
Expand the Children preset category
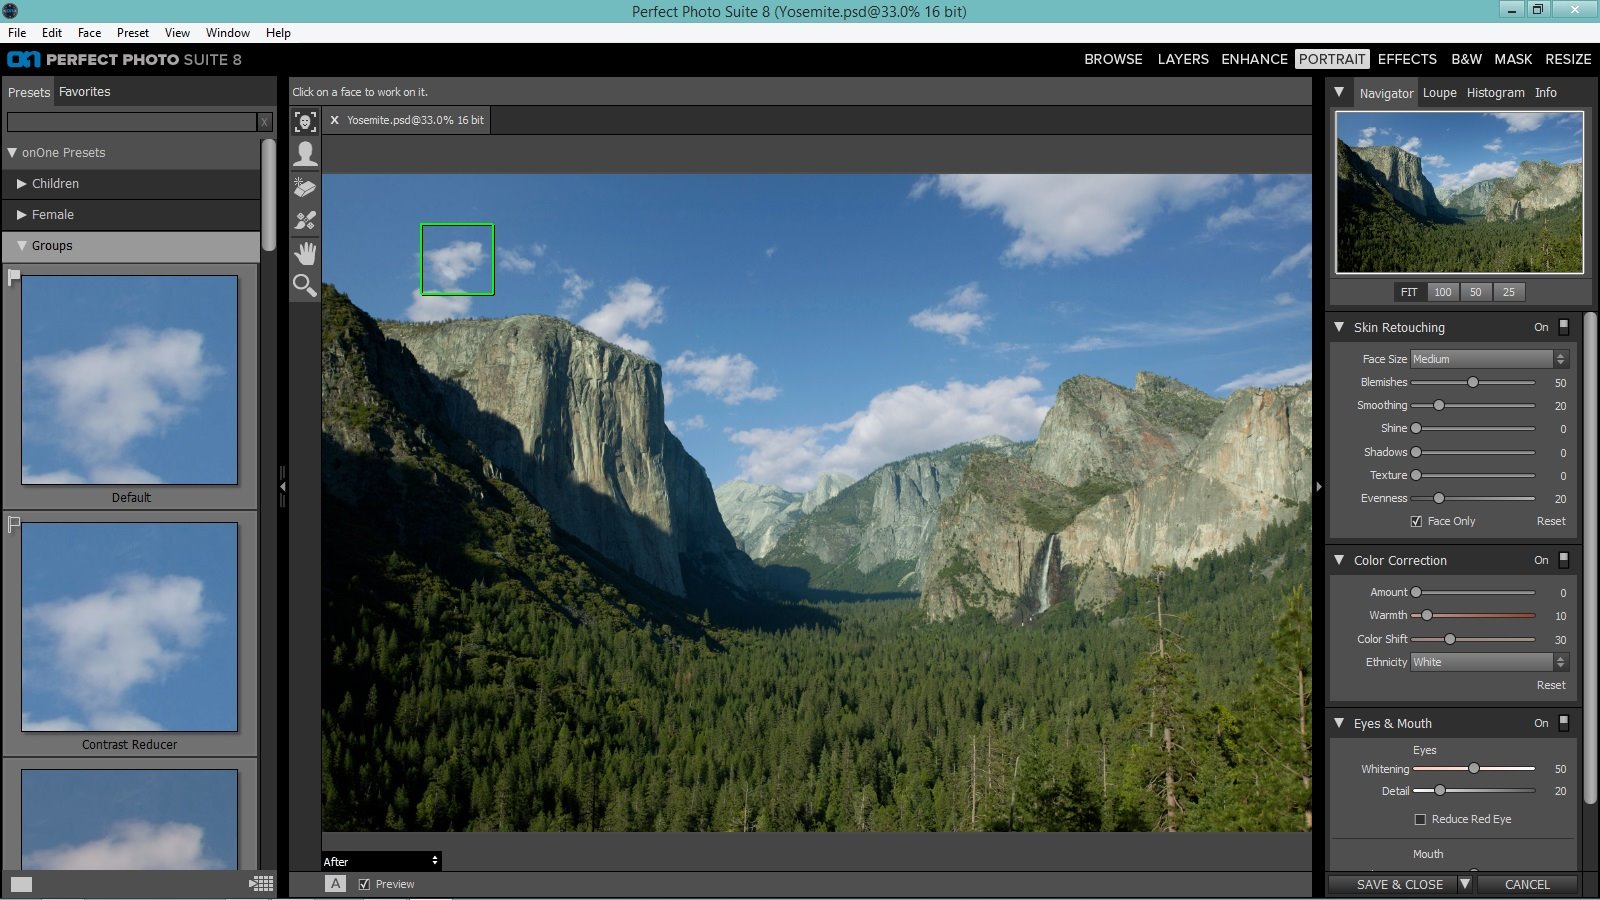pyautogui.click(x=21, y=184)
